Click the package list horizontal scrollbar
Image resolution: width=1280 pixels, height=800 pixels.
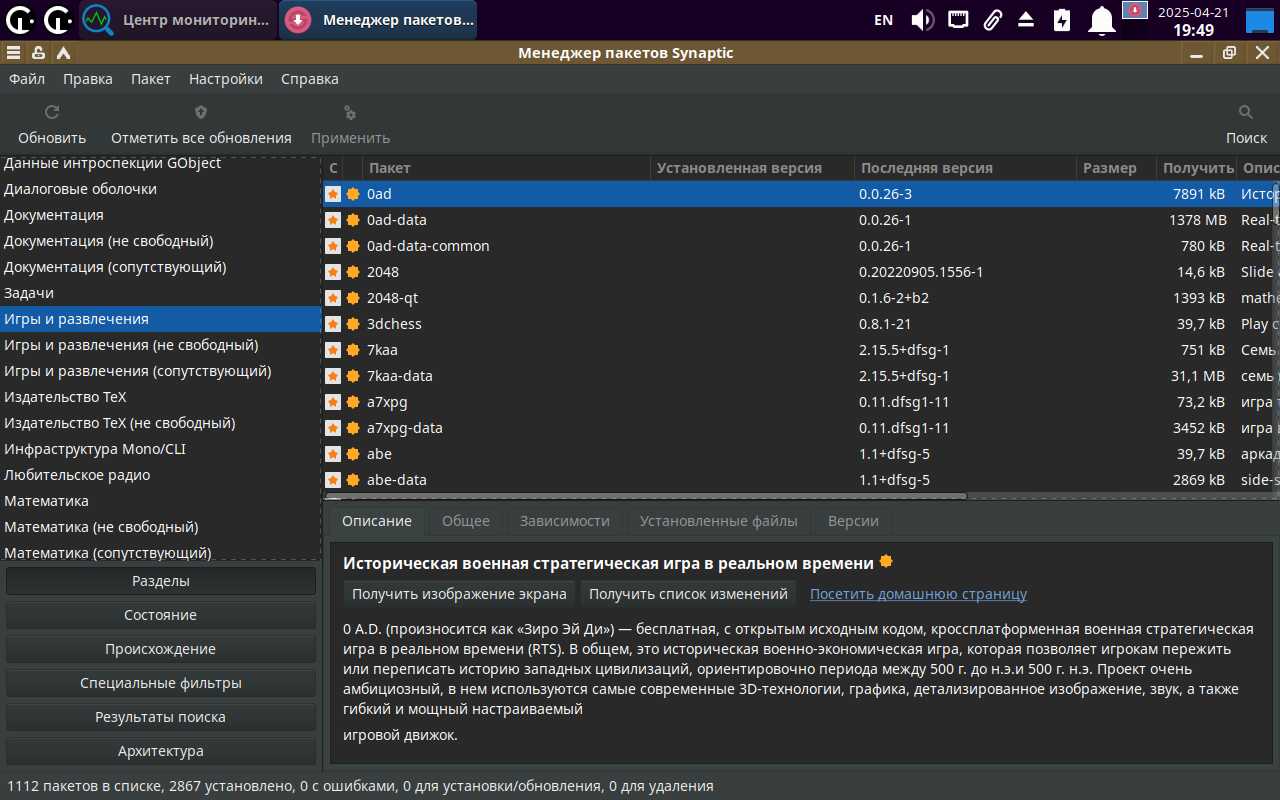(645, 496)
